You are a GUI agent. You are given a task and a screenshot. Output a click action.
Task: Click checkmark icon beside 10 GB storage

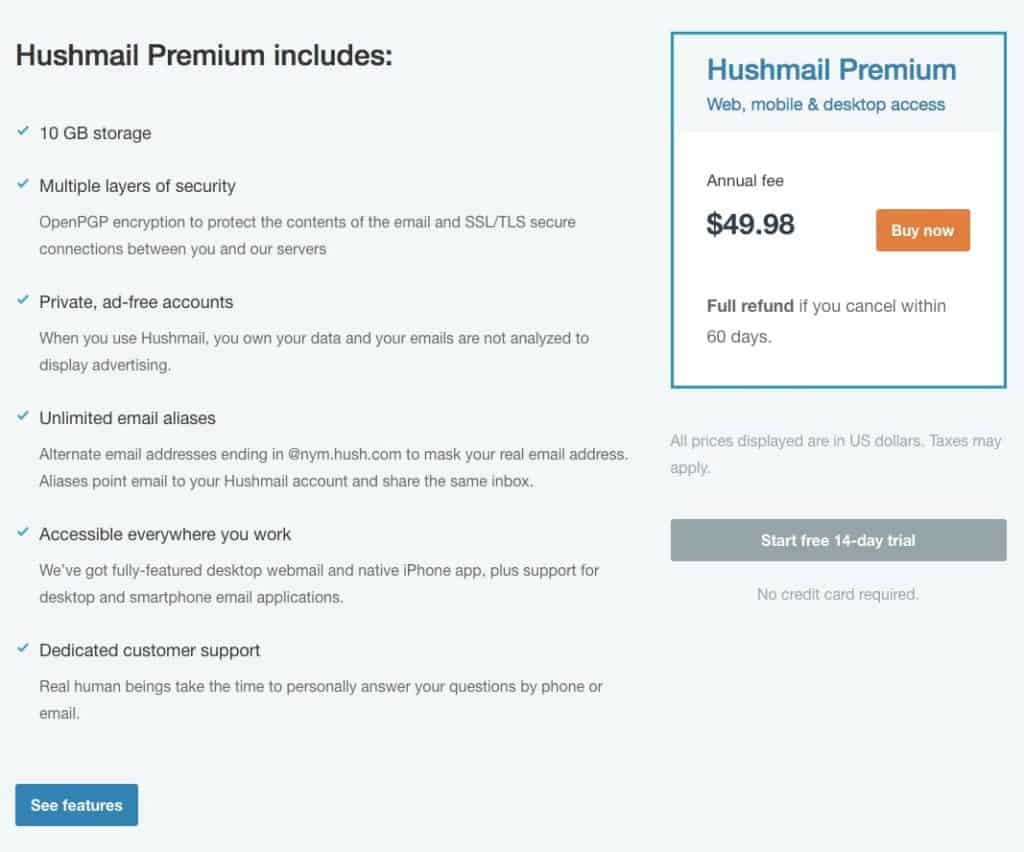(x=22, y=132)
